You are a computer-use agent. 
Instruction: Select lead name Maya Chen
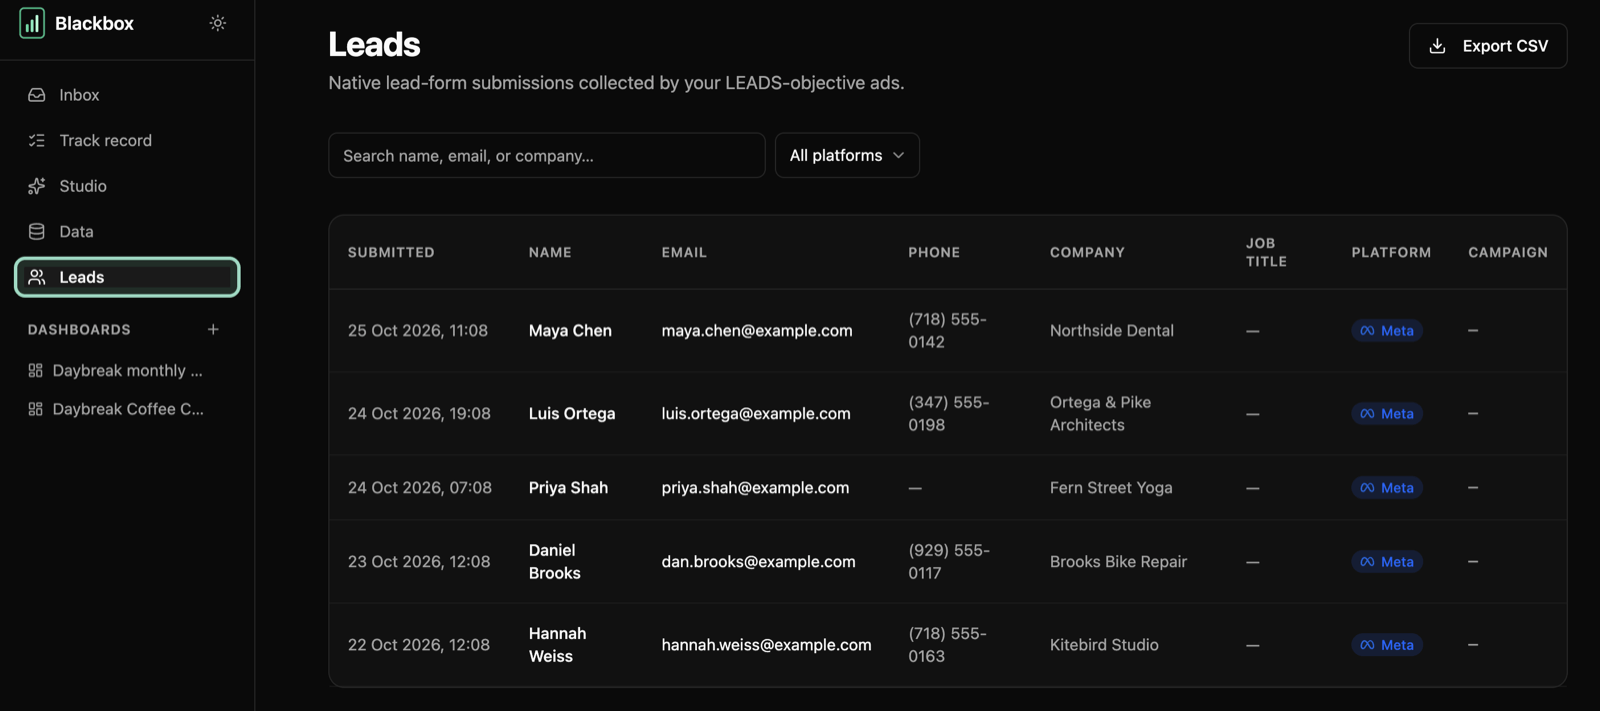[x=570, y=330]
